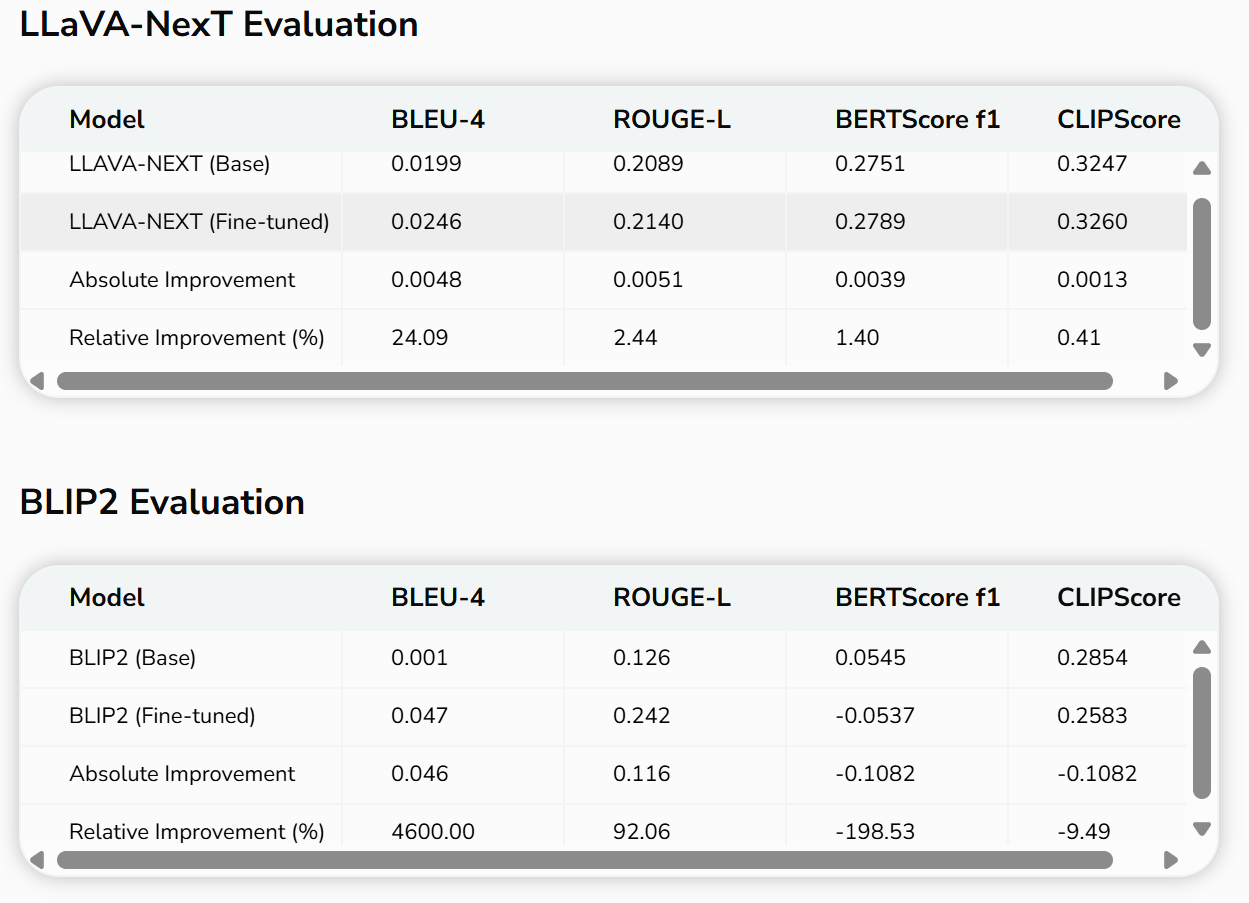Click BLEU-4 header in BLIP2 table
This screenshot has height=903, width=1249.
tap(438, 598)
